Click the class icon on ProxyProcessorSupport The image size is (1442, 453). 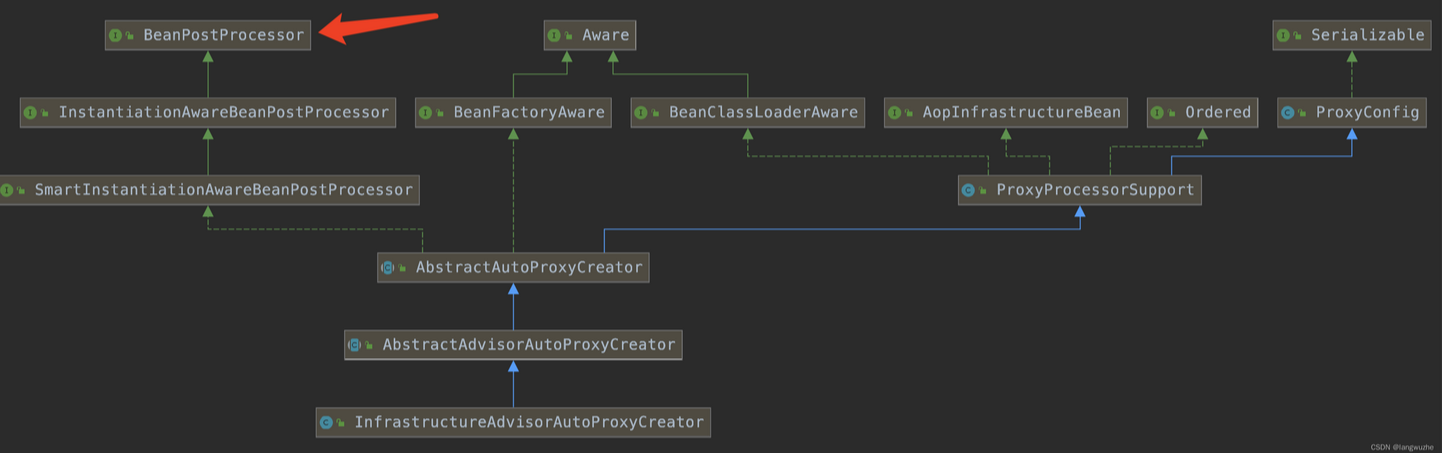[x=968, y=189]
